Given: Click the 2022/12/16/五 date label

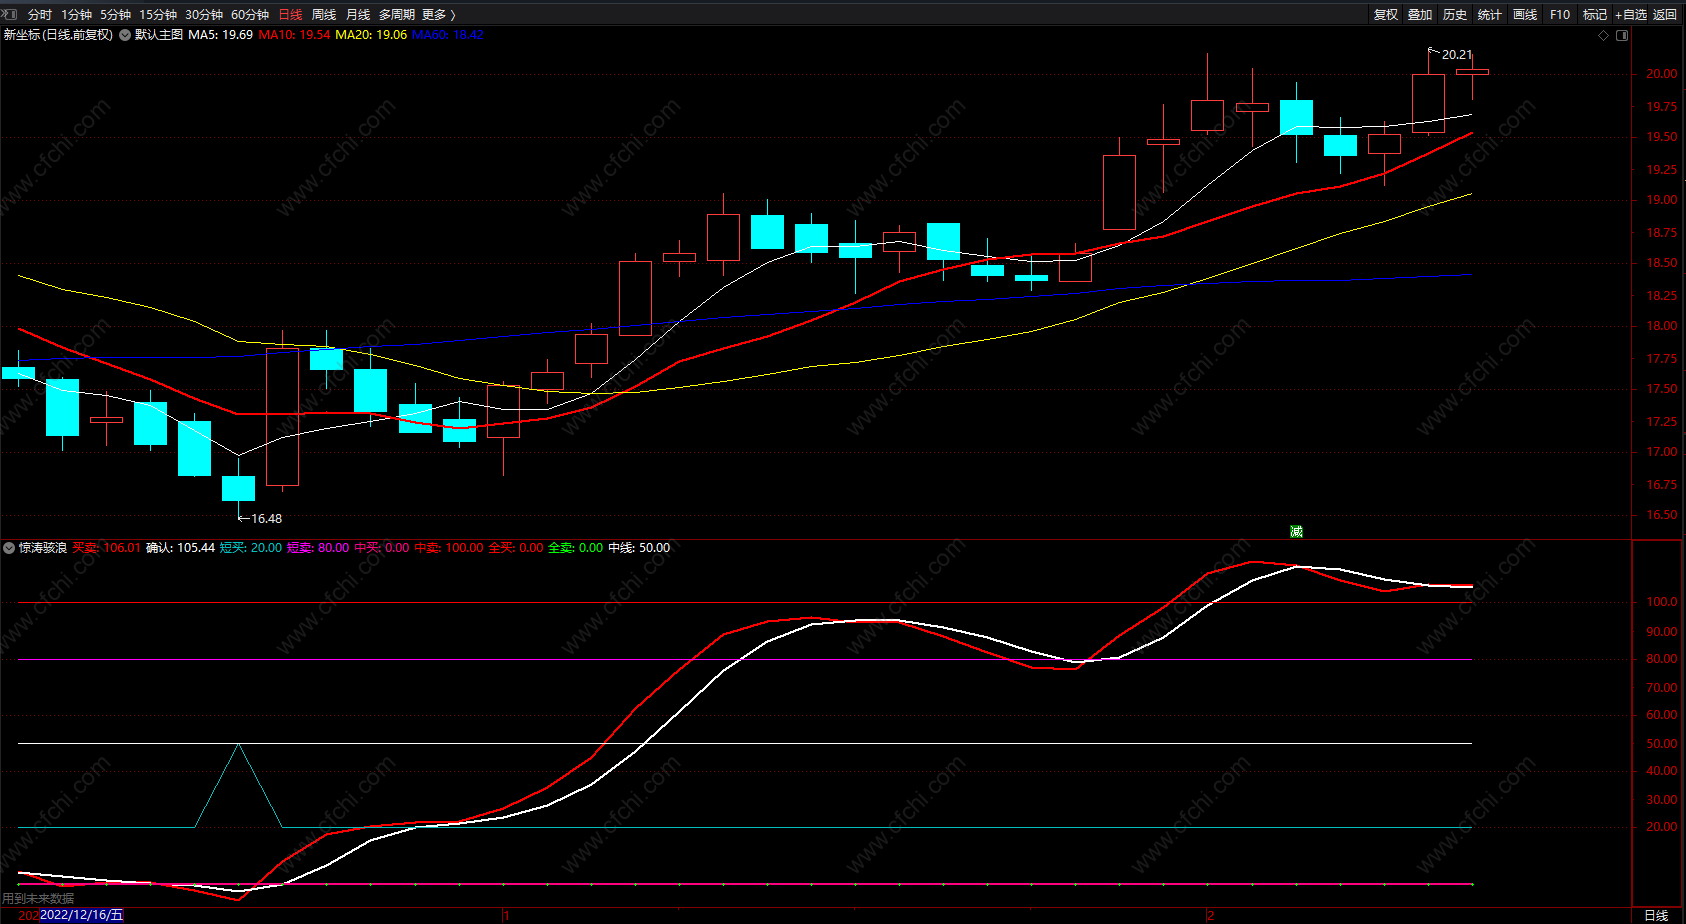Looking at the screenshot, I should (82, 915).
